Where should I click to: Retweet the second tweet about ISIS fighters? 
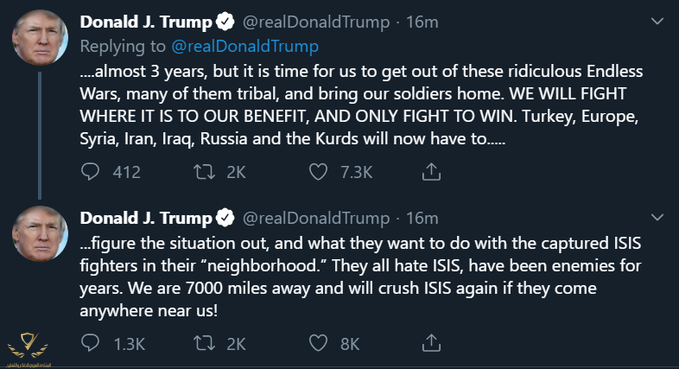204,343
